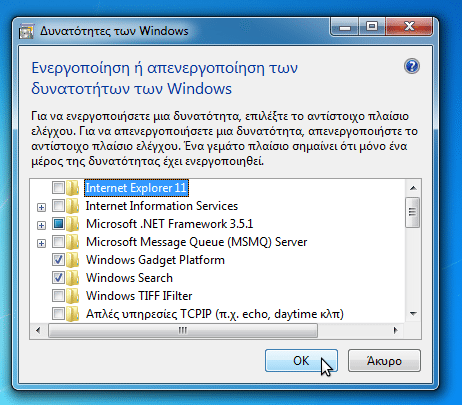Close the Δυνατότητες των Windows window

409,27
